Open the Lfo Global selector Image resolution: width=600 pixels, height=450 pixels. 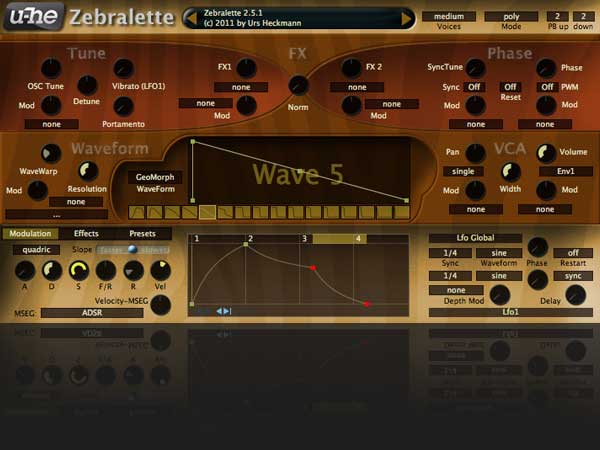(475, 238)
